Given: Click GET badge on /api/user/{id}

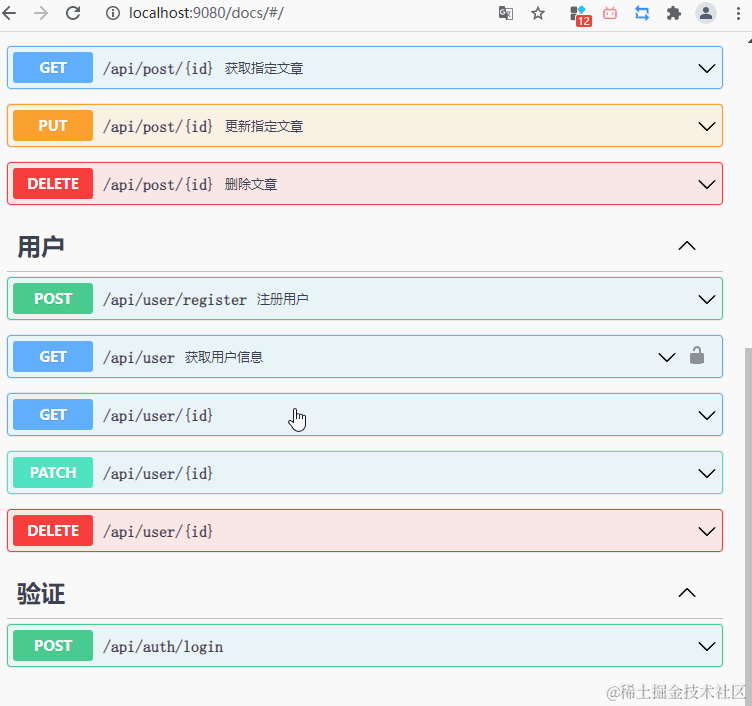Looking at the screenshot, I should 53,415.
